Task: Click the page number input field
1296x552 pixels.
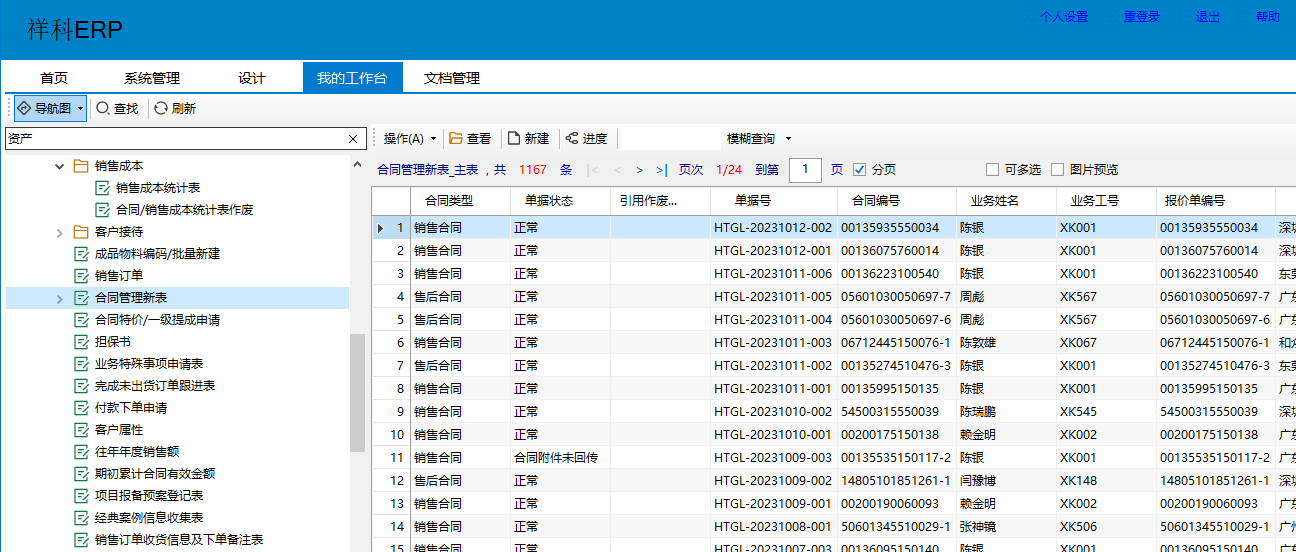Action: click(805, 170)
